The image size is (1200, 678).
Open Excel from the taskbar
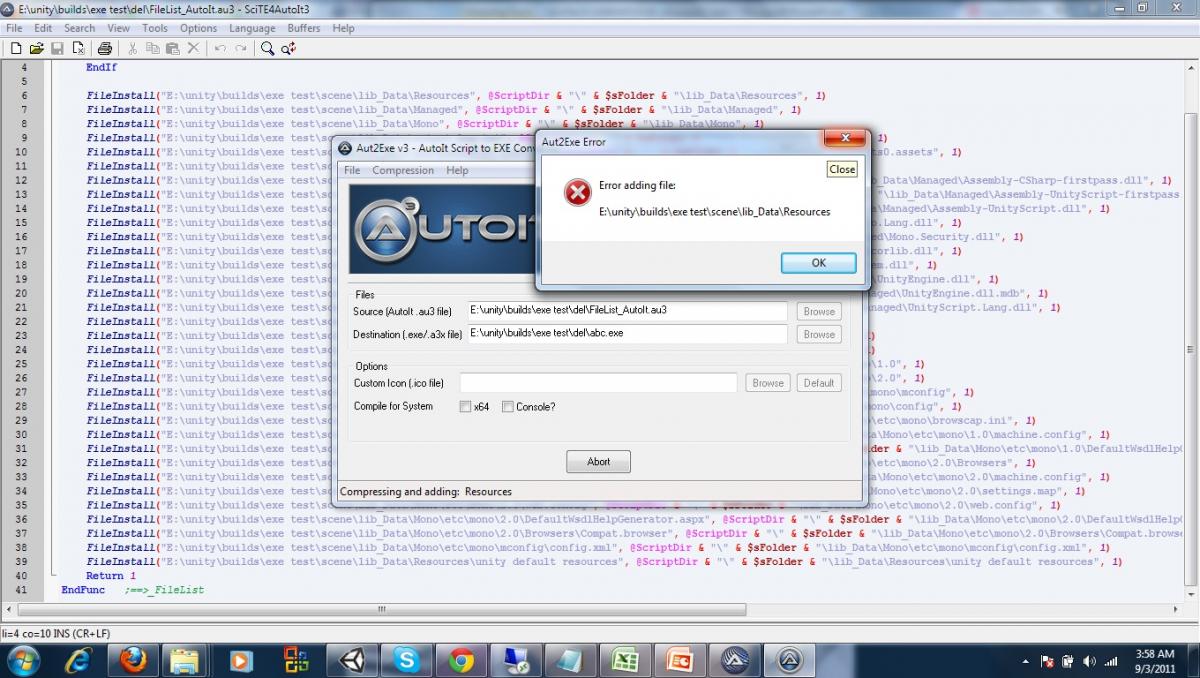coord(625,659)
